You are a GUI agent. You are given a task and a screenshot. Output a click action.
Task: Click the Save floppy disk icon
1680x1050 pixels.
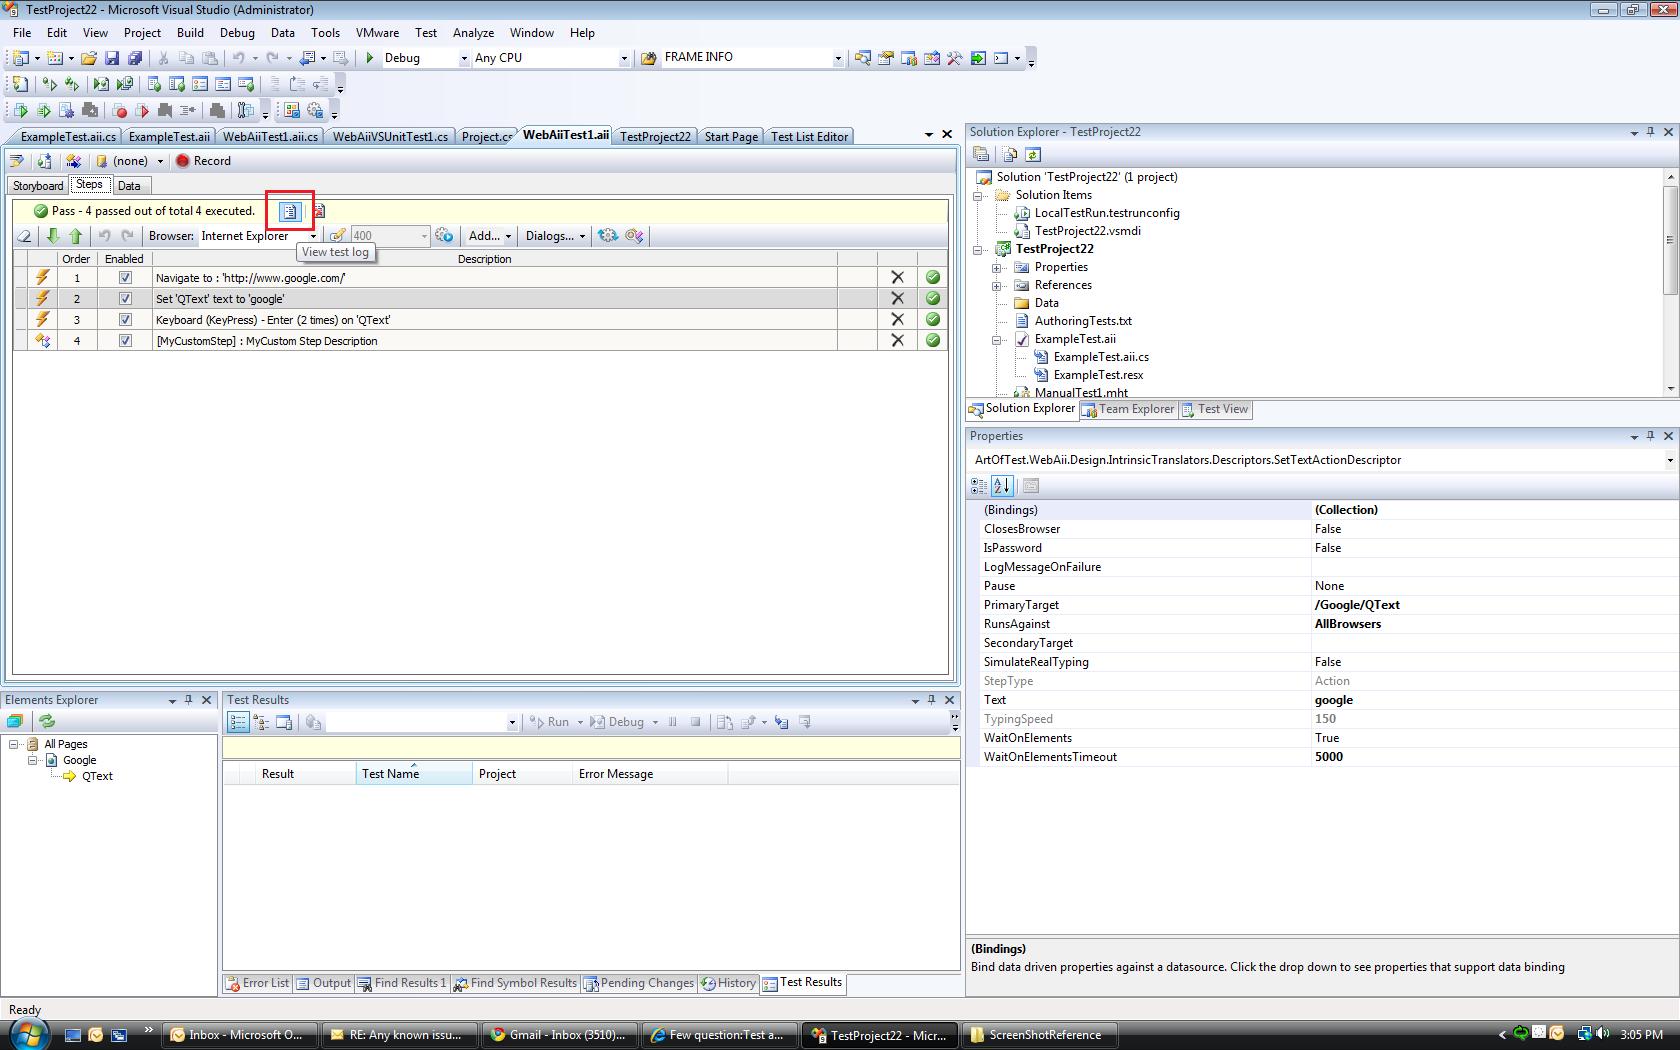pos(112,58)
